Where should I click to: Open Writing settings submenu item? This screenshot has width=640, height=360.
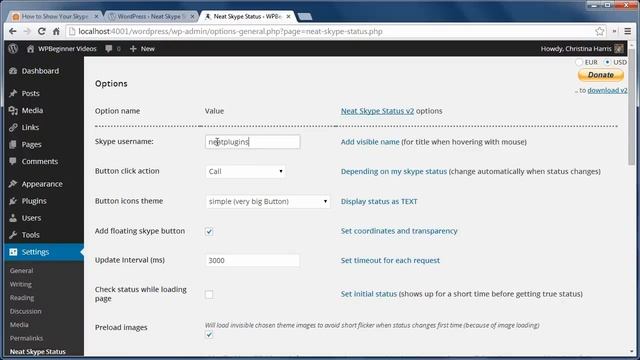click(21, 284)
